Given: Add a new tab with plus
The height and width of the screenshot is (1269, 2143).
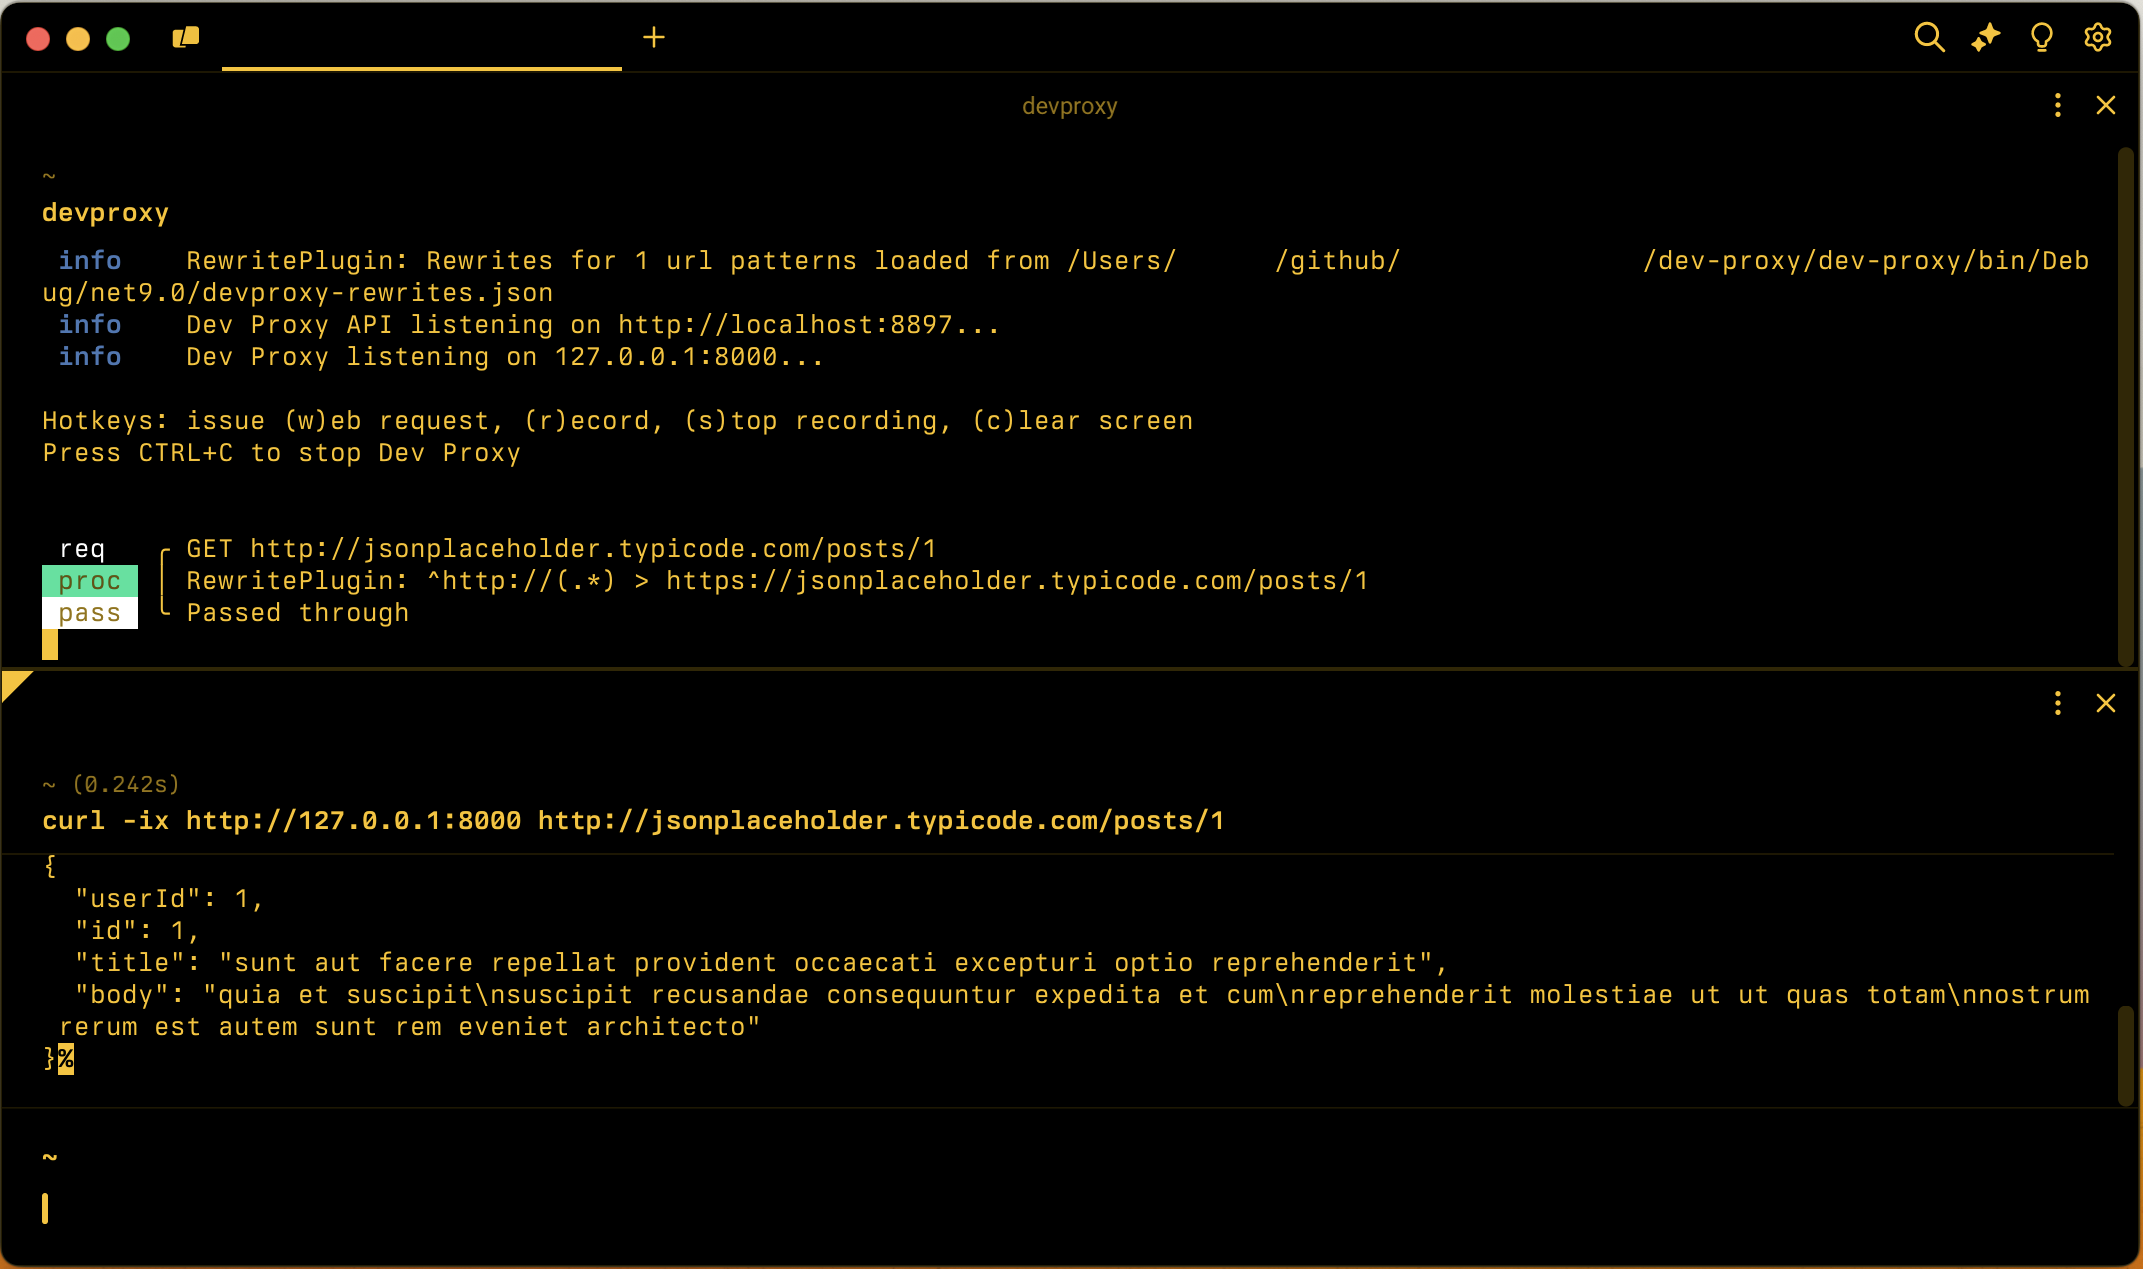Looking at the screenshot, I should pos(653,38).
